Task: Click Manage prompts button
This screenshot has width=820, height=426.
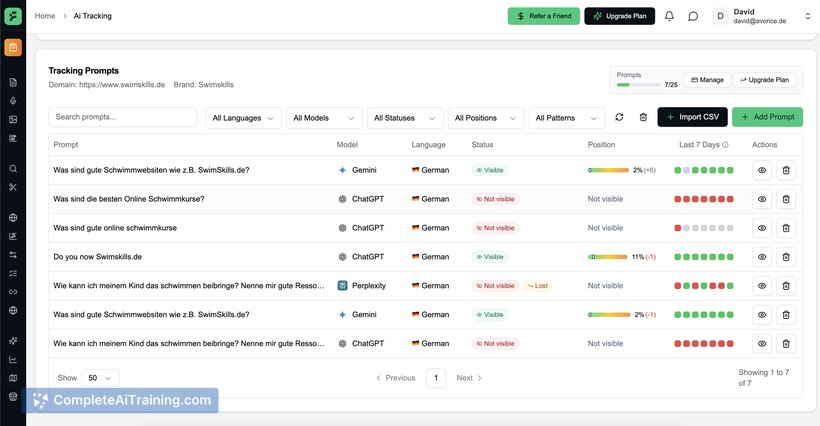Action: coord(708,80)
